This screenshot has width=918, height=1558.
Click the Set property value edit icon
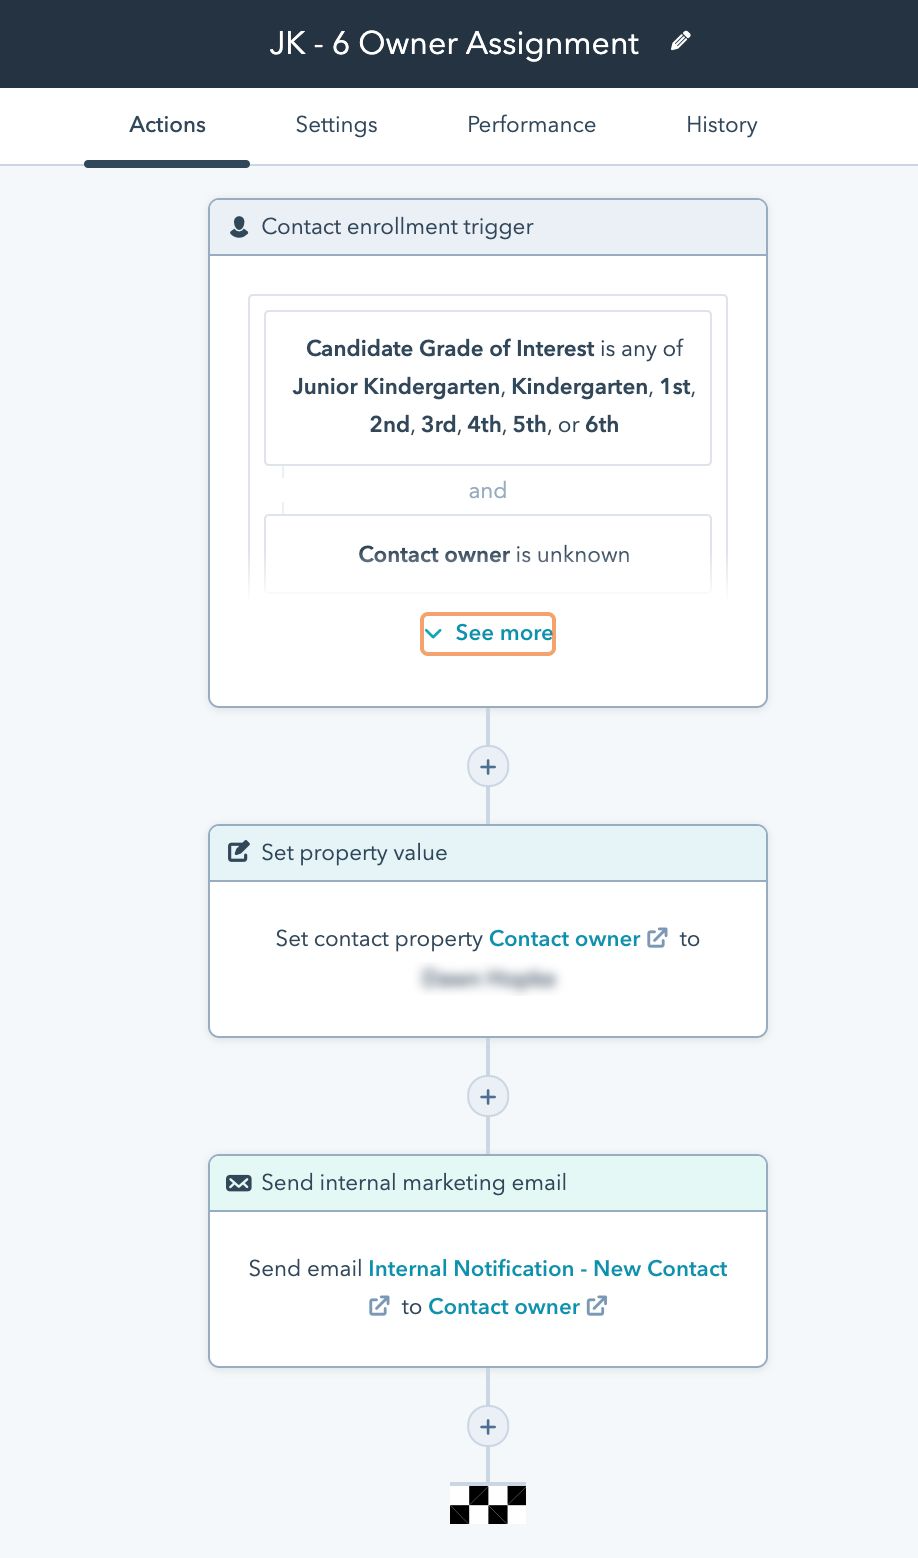tap(239, 853)
